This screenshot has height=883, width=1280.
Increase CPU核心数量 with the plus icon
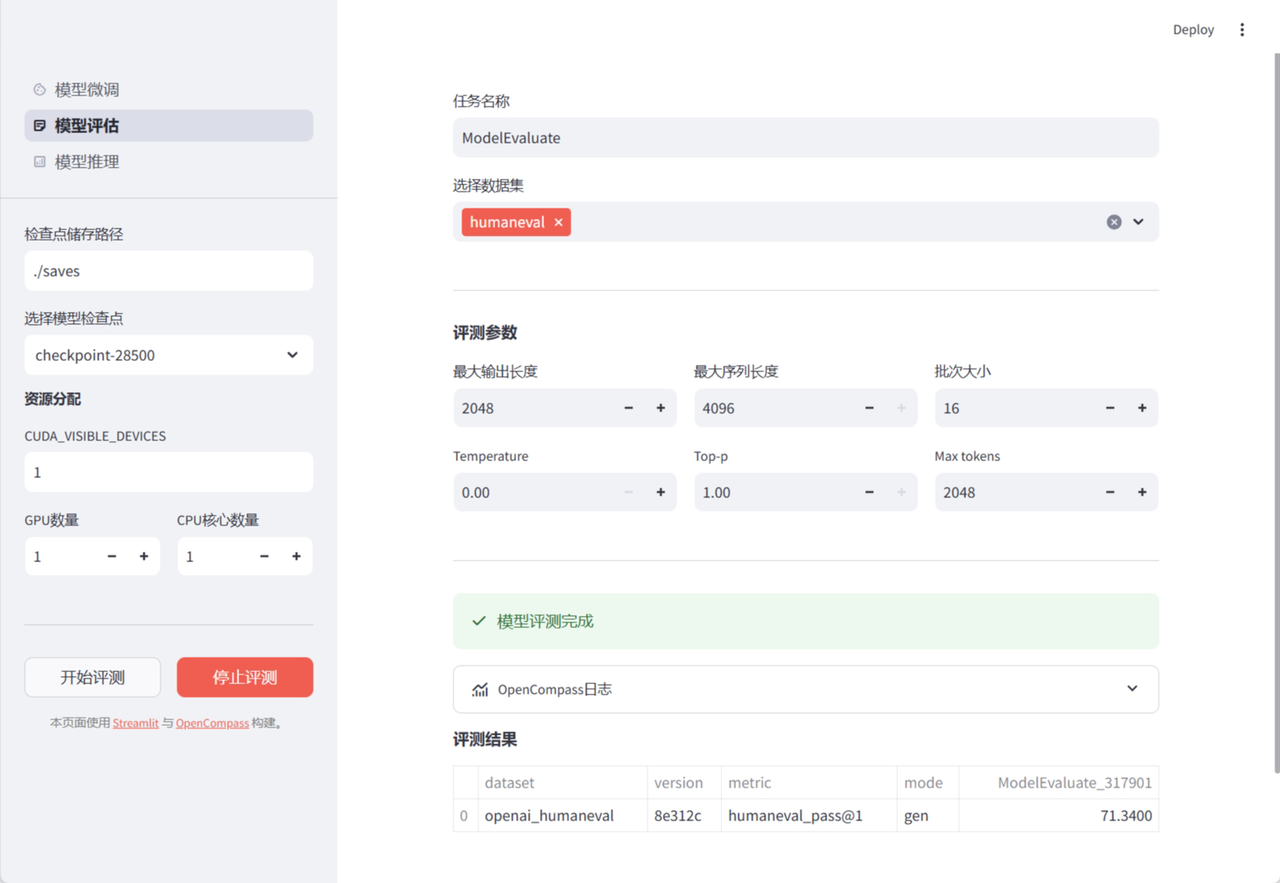click(x=297, y=556)
